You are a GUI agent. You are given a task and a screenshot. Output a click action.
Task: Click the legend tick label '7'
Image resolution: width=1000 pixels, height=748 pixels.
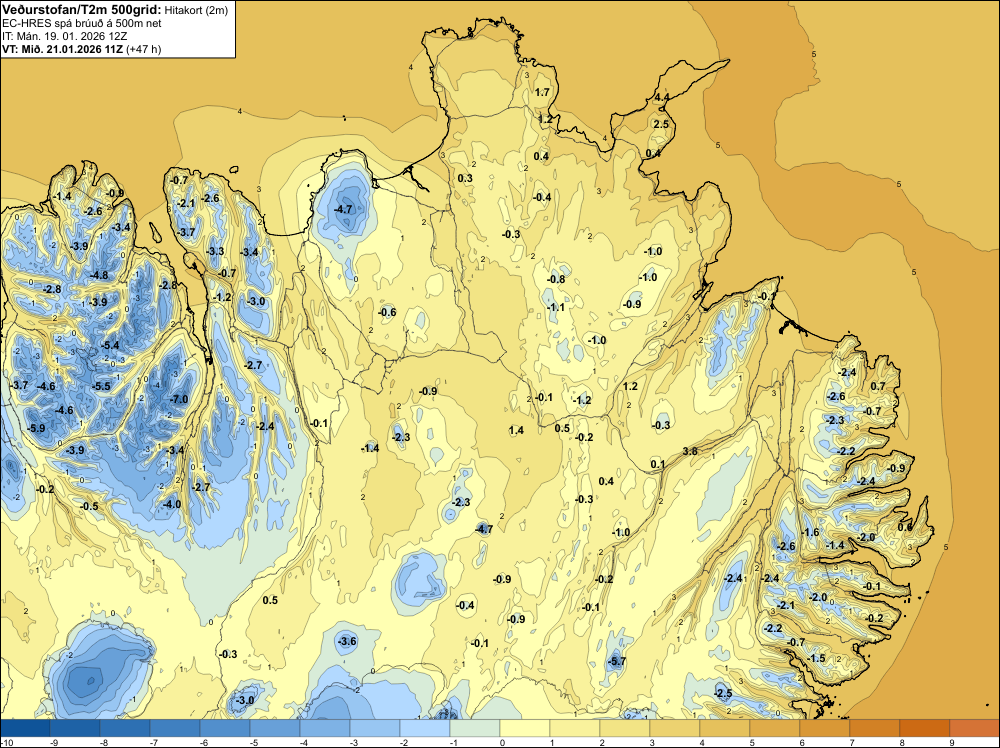coord(852,742)
